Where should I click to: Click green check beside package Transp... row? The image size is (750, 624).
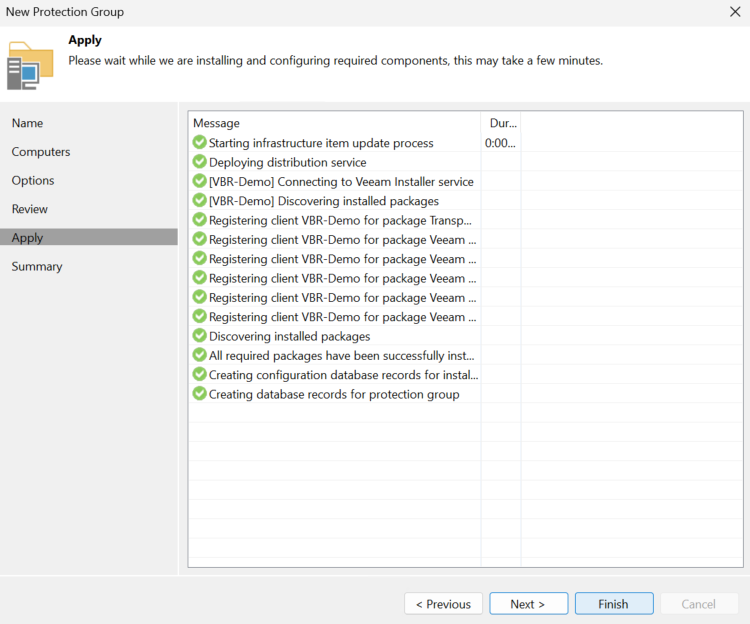pos(199,220)
